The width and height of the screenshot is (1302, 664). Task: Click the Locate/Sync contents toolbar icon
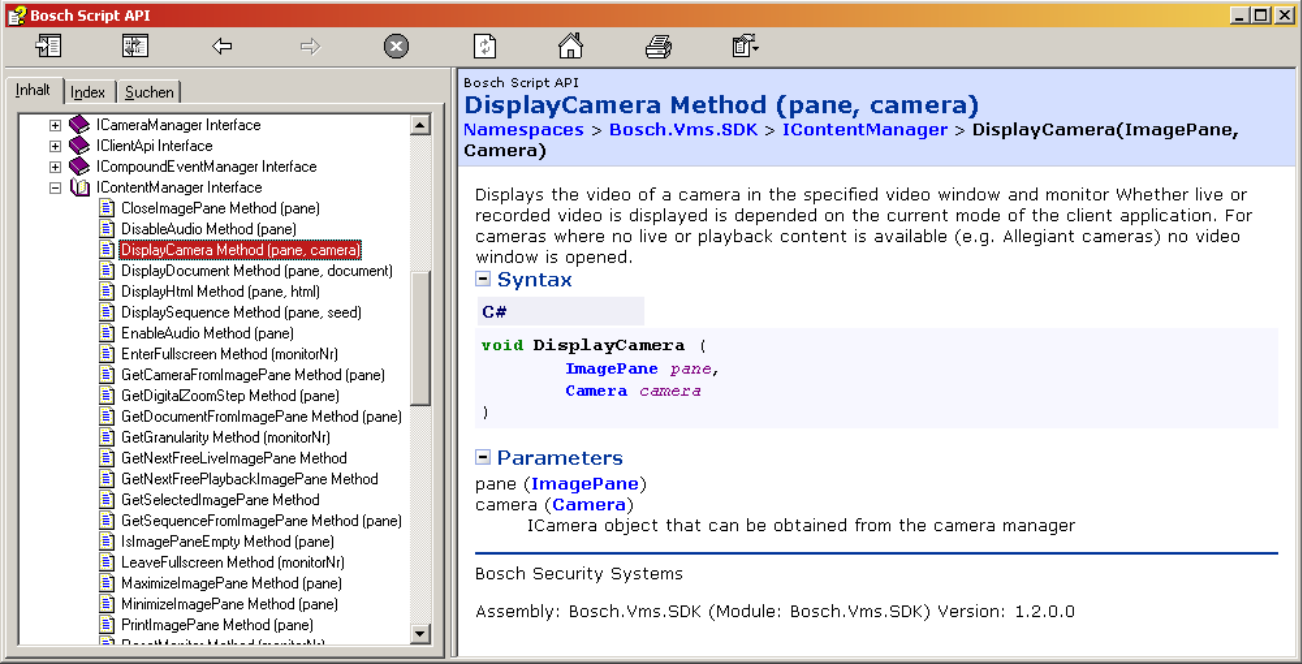point(135,46)
